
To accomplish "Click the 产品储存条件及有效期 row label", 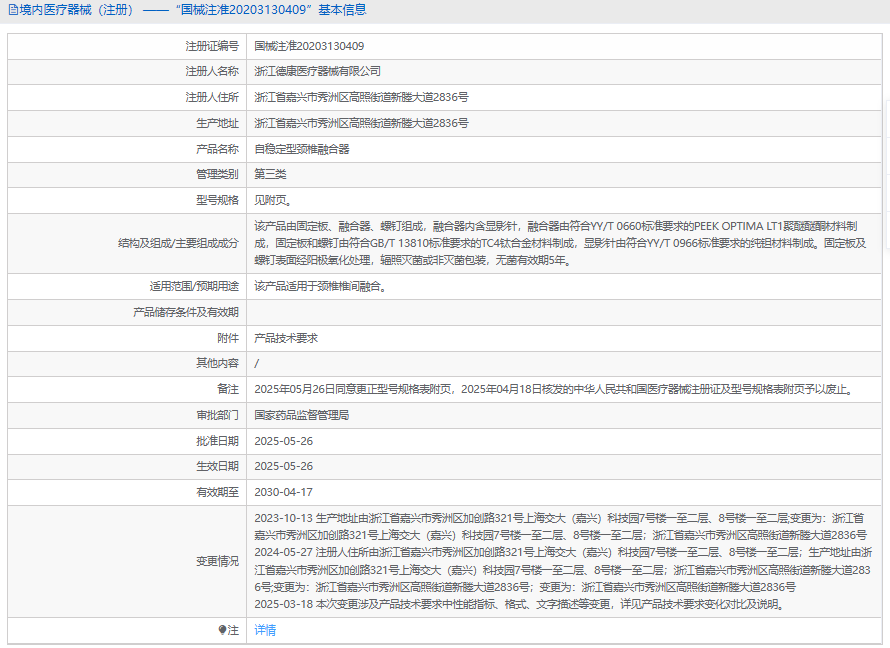I will point(186,312).
